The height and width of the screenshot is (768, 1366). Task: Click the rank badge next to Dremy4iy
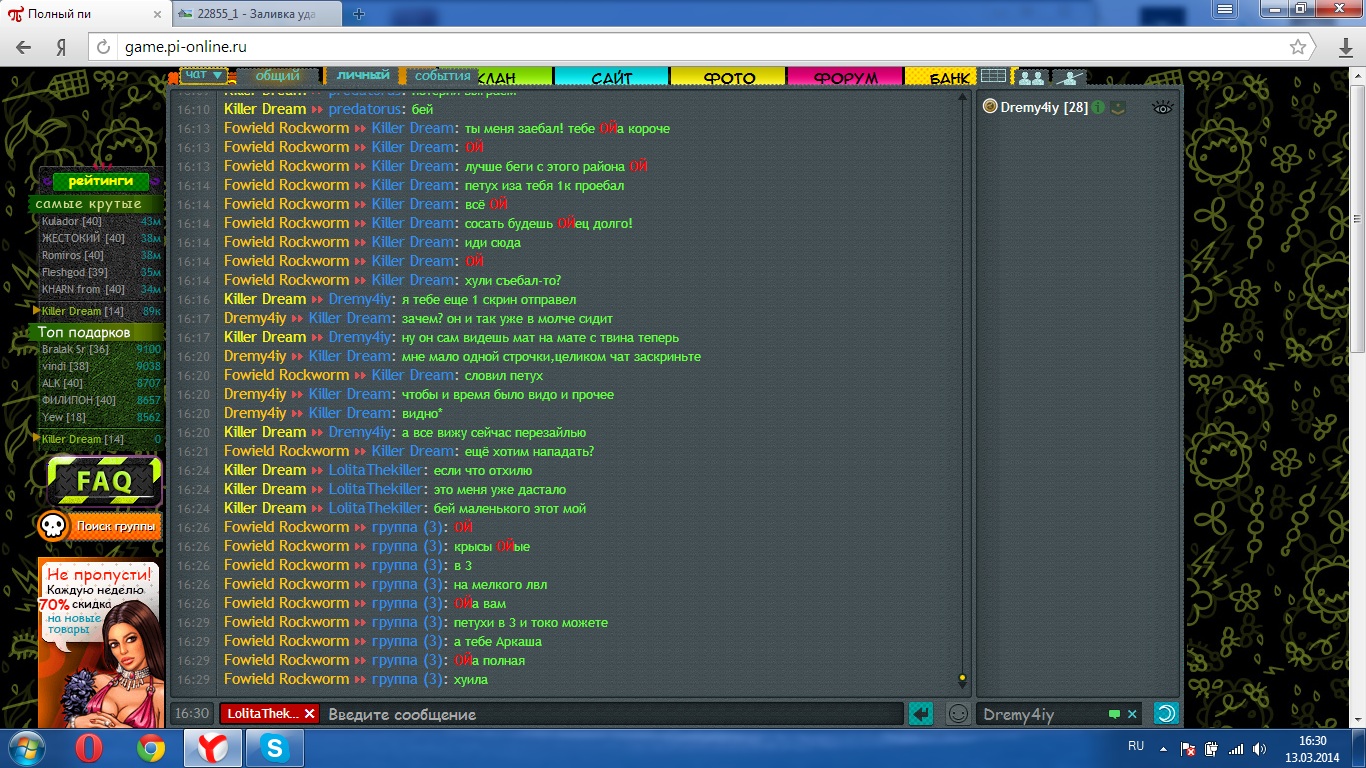(1118, 107)
